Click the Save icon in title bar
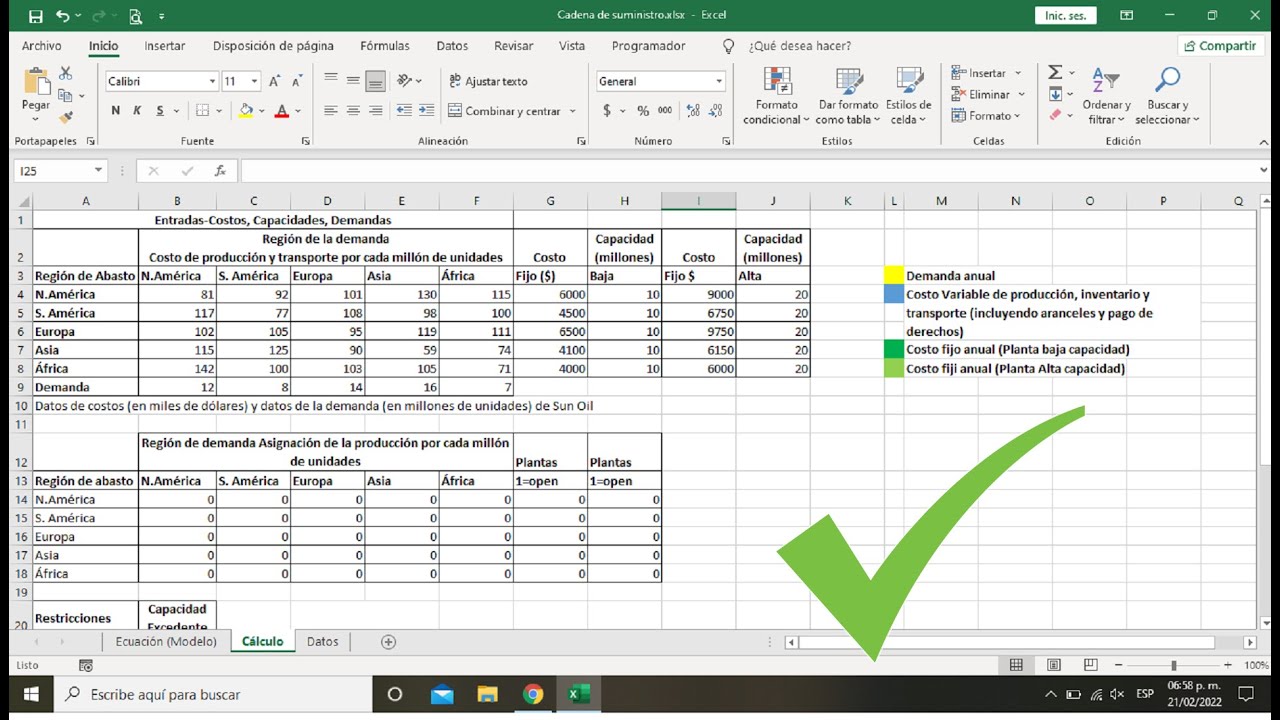This screenshot has width=1280, height=720. click(x=36, y=16)
